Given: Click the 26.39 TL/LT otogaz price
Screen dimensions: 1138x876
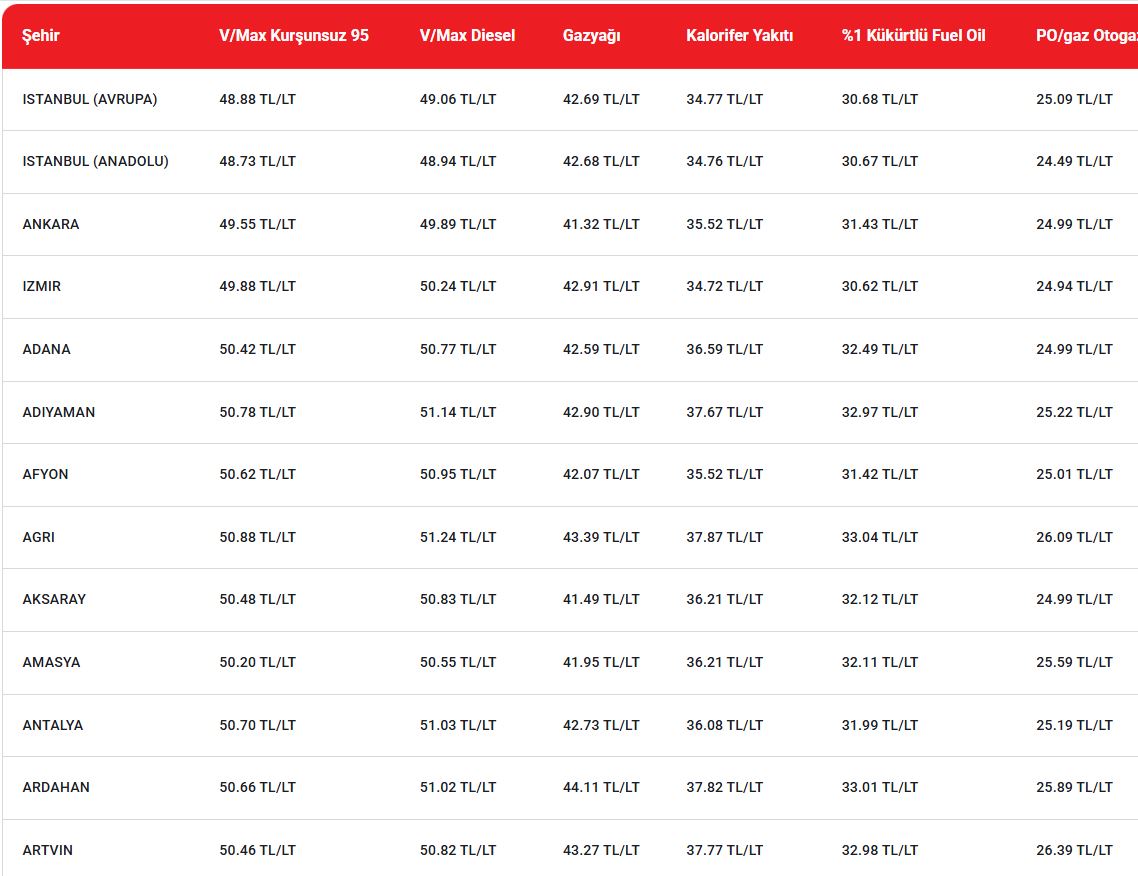Looking at the screenshot, I should (x=1074, y=850).
